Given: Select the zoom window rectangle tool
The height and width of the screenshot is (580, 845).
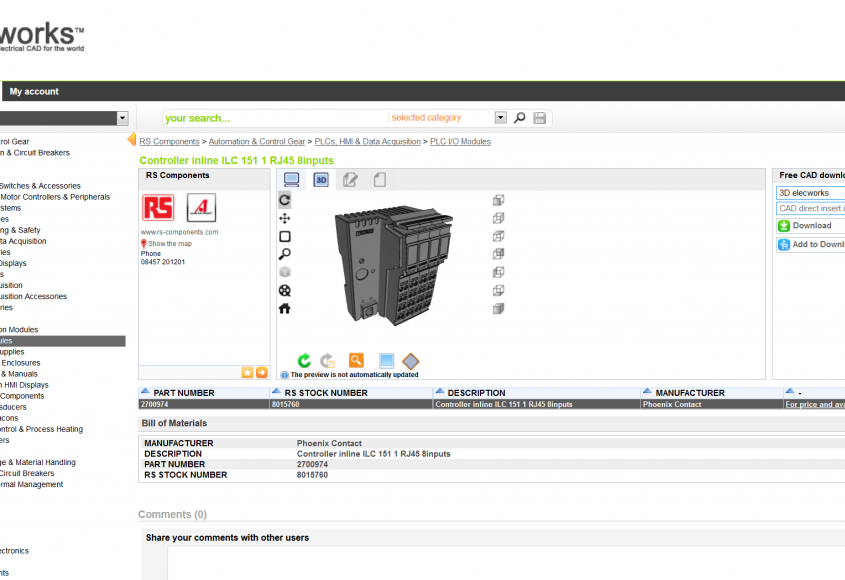Looking at the screenshot, I should pyautogui.click(x=285, y=236).
